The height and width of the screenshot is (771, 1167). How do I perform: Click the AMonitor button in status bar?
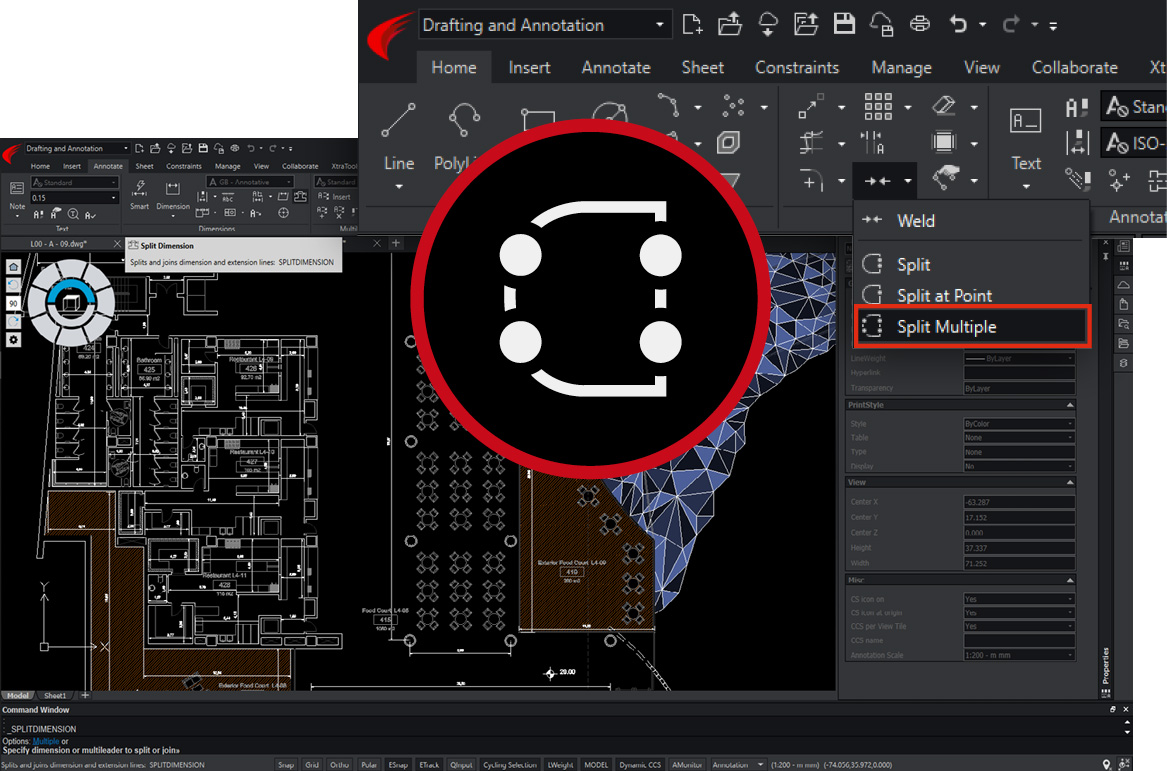tap(687, 764)
